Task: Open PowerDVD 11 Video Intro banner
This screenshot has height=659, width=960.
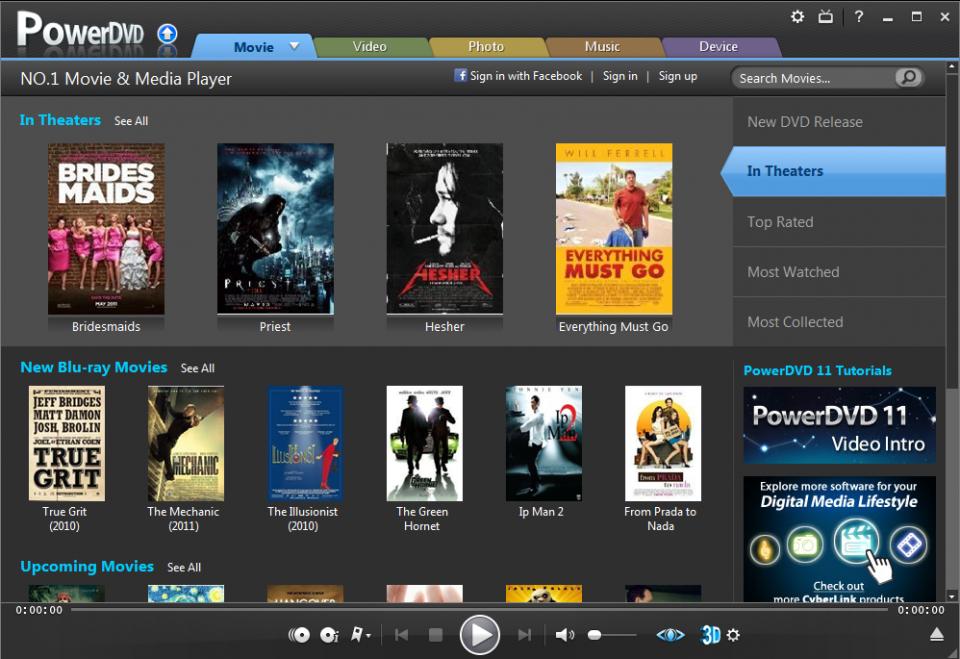Action: coord(839,425)
